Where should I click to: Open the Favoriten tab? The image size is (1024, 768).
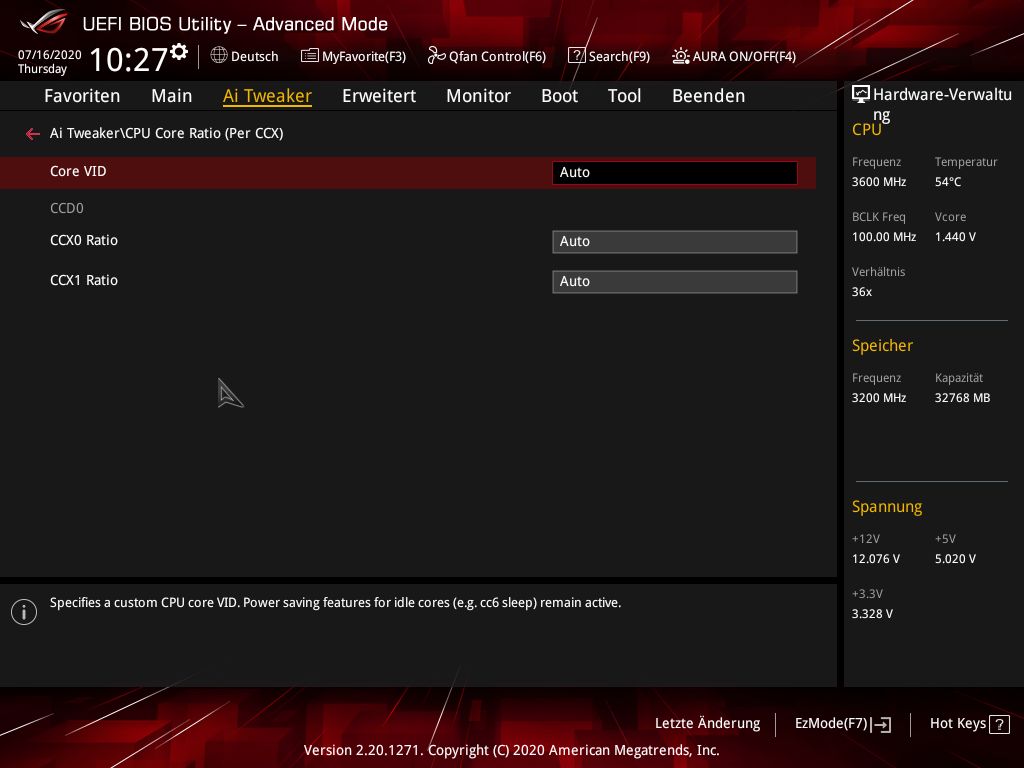coord(82,96)
